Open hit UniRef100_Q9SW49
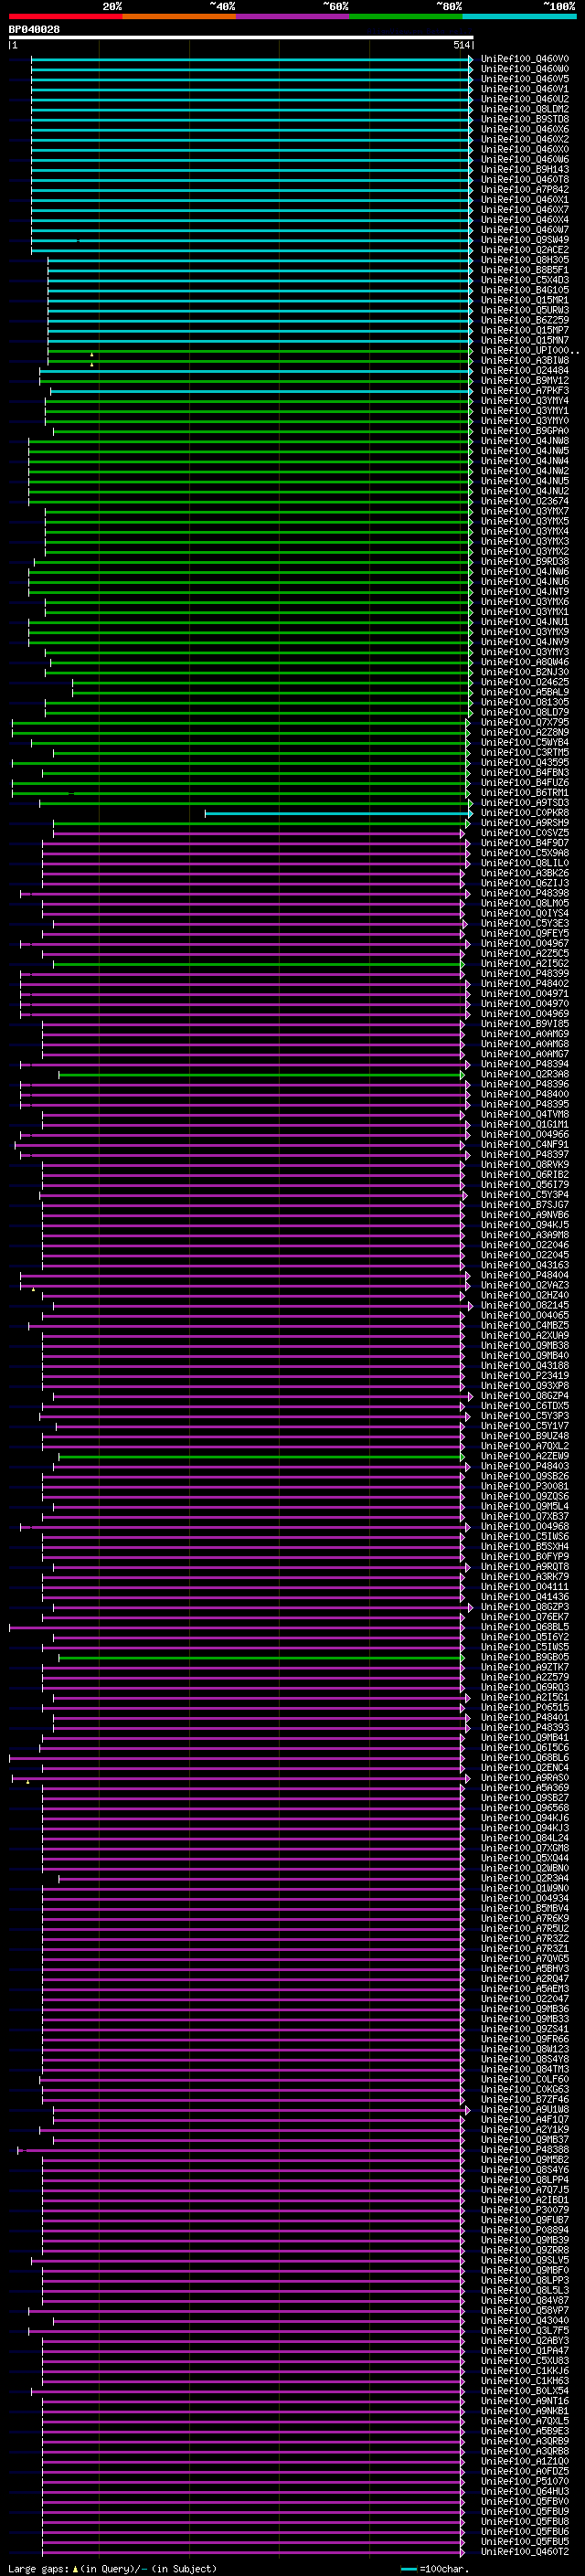585x2576 pixels. 525,240
